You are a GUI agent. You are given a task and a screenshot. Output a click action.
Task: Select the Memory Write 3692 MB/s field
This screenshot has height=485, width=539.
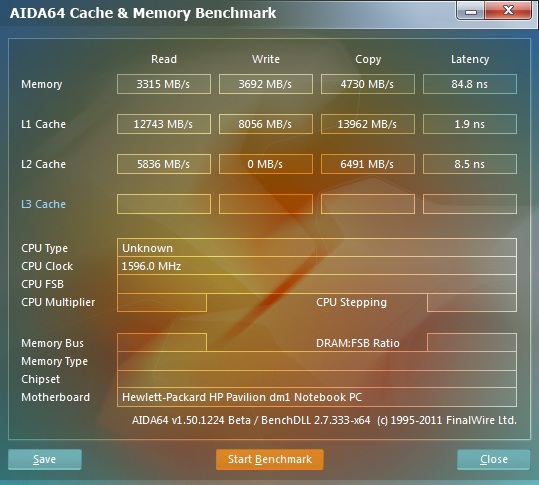(x=266, y=84)
